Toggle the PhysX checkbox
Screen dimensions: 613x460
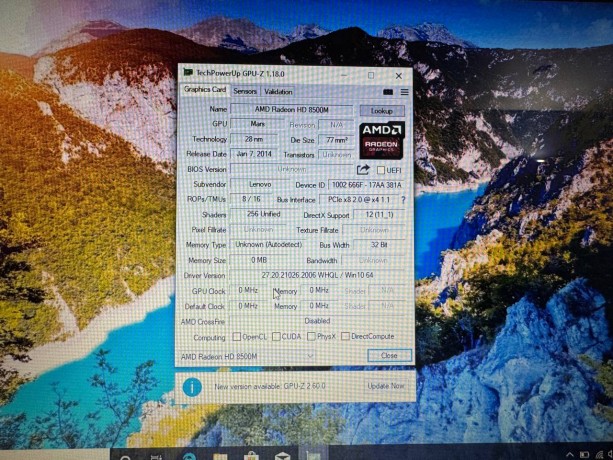[311, 336]
